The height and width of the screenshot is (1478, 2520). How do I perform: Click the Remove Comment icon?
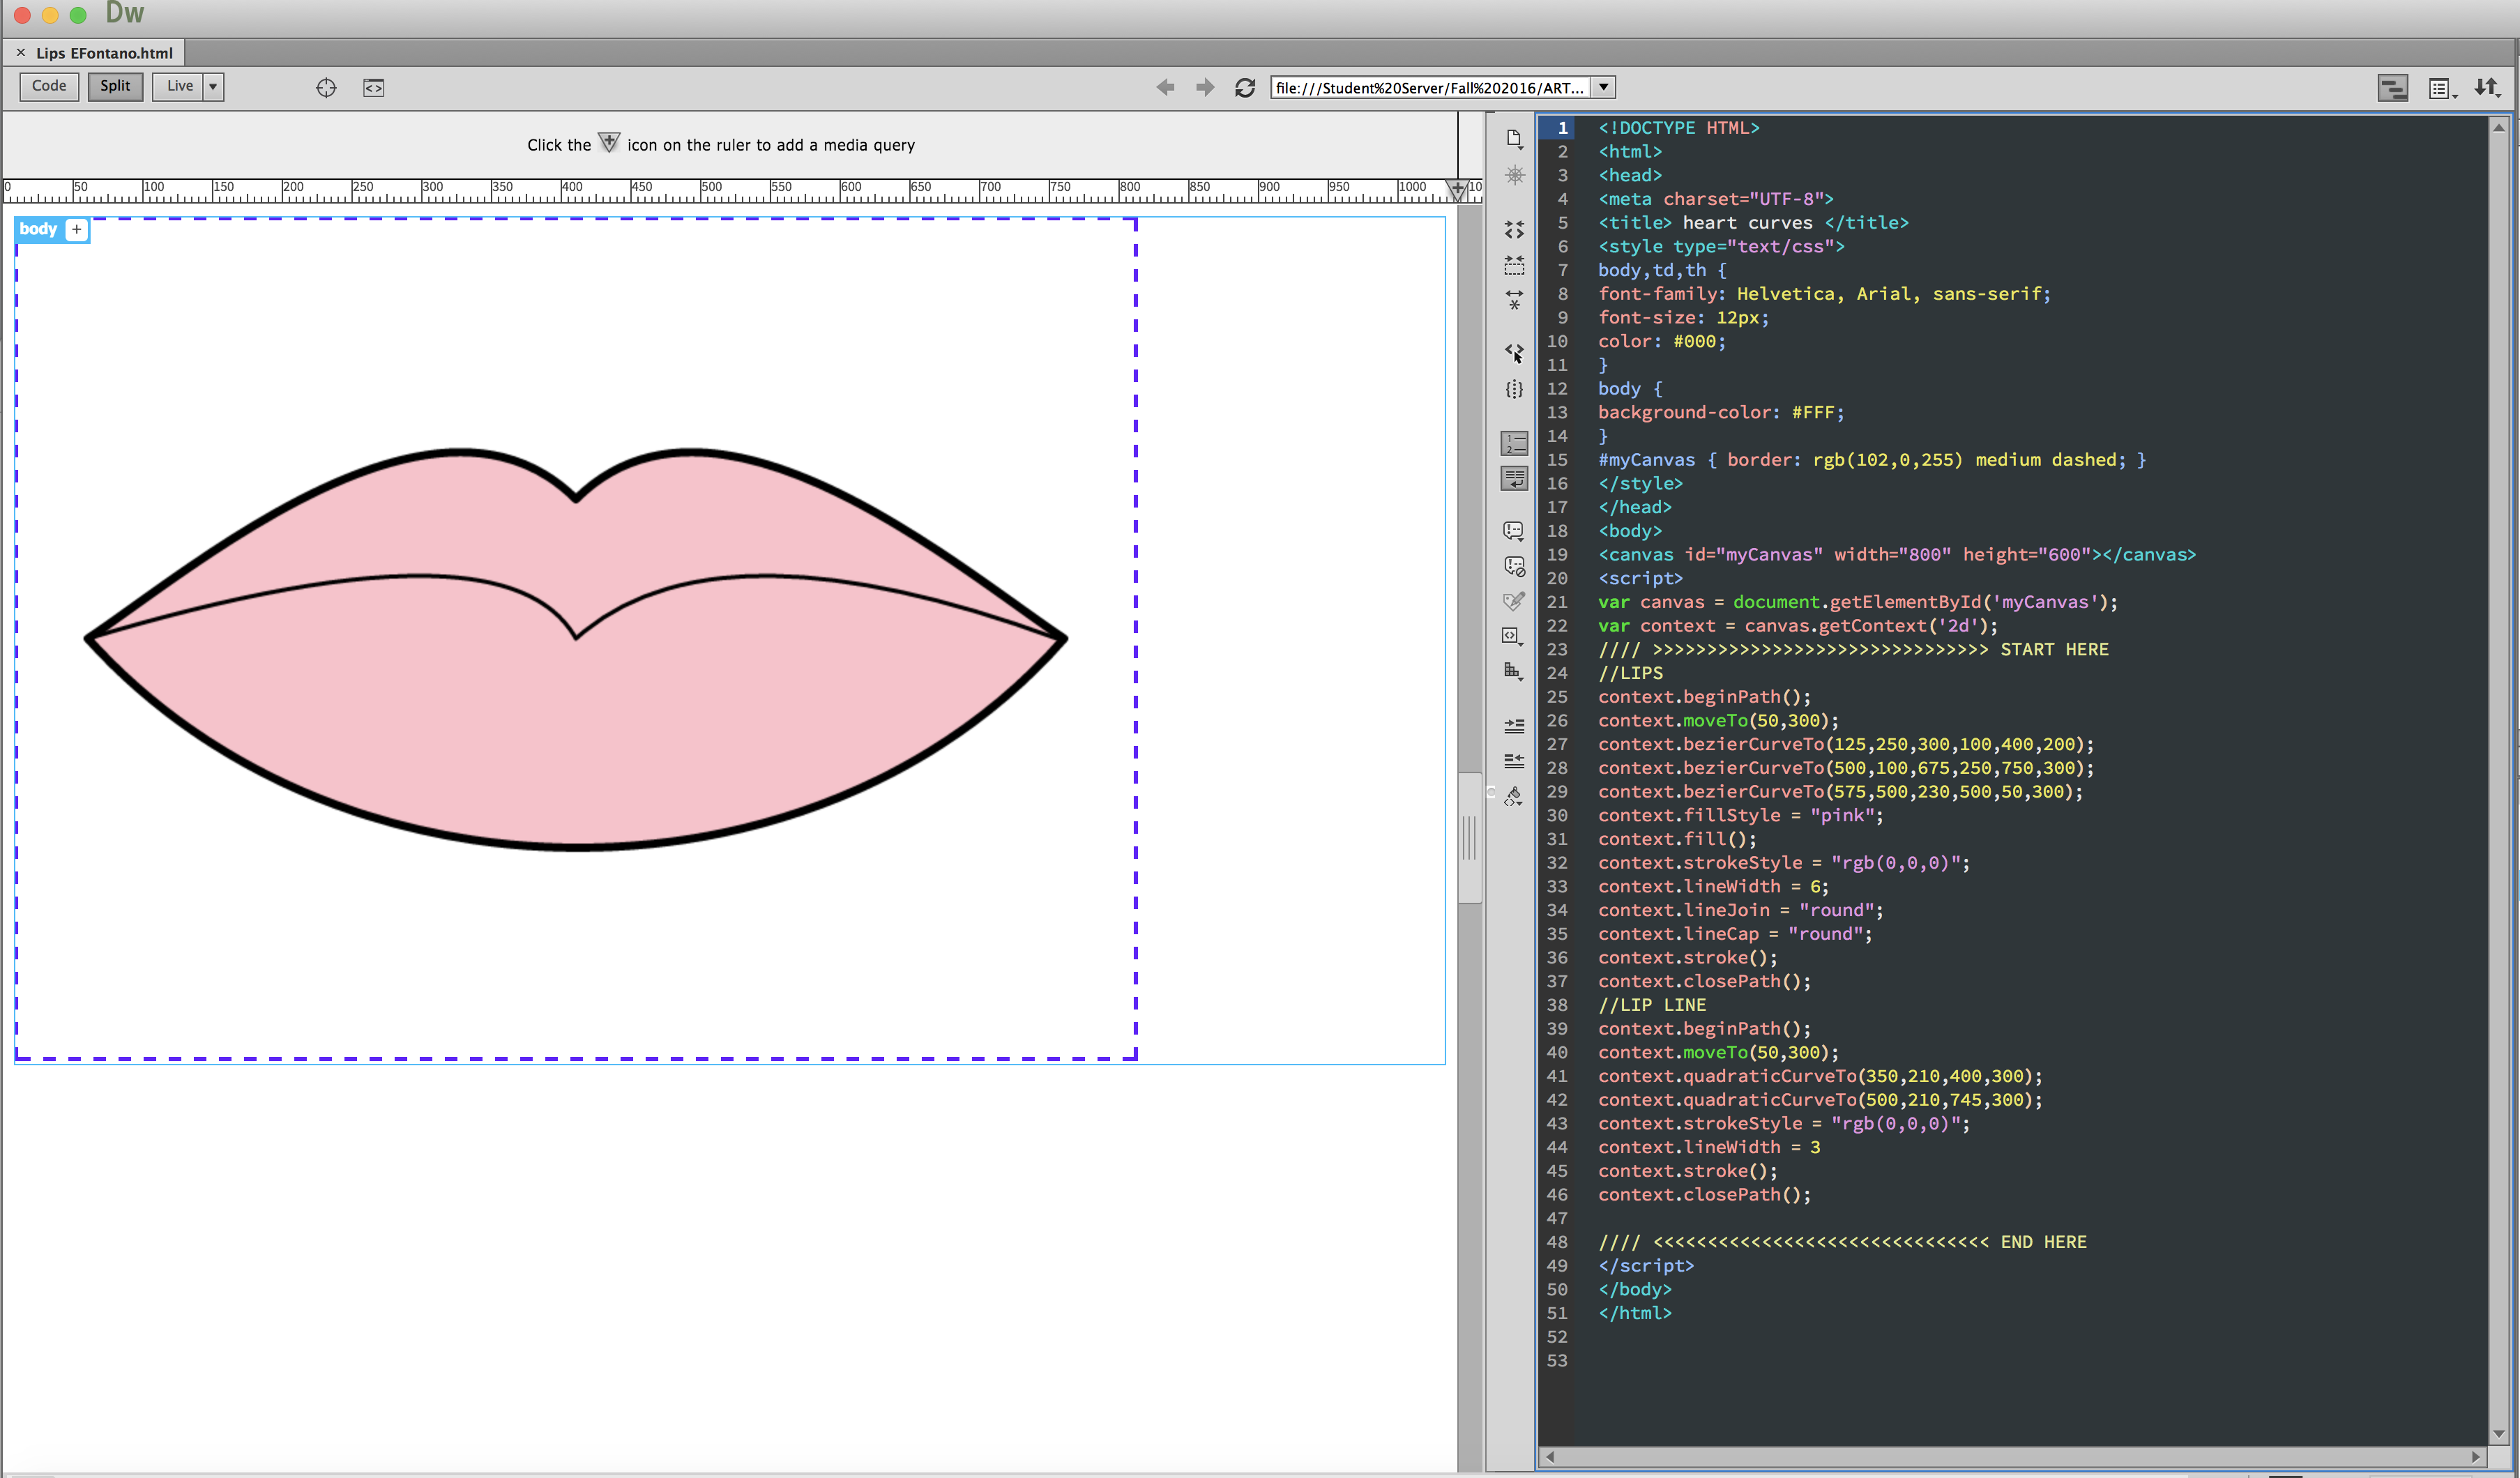pos(1514,566)
